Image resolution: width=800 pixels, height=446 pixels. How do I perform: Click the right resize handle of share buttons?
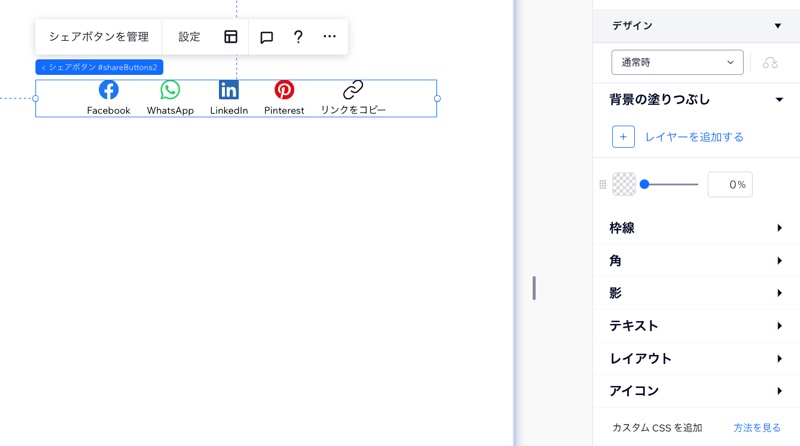click(x=437, y=98)
